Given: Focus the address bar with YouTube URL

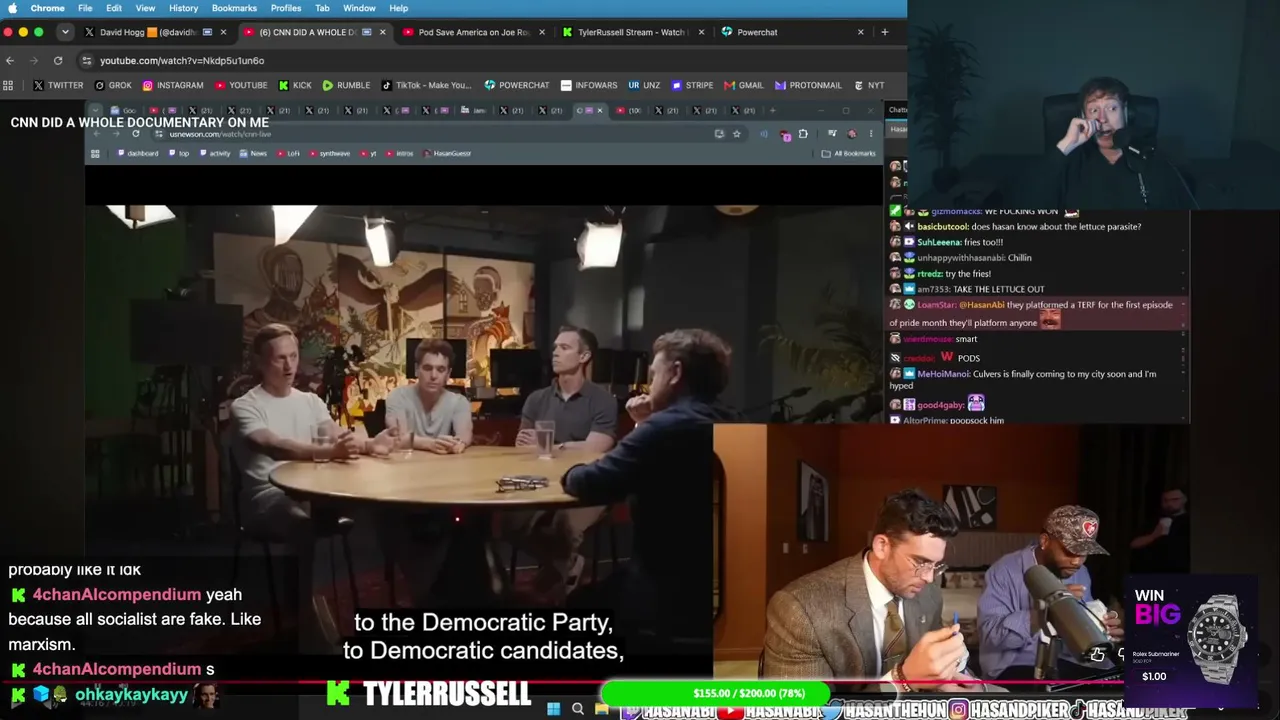Looking at the screenshot, I should pos(490,60).
